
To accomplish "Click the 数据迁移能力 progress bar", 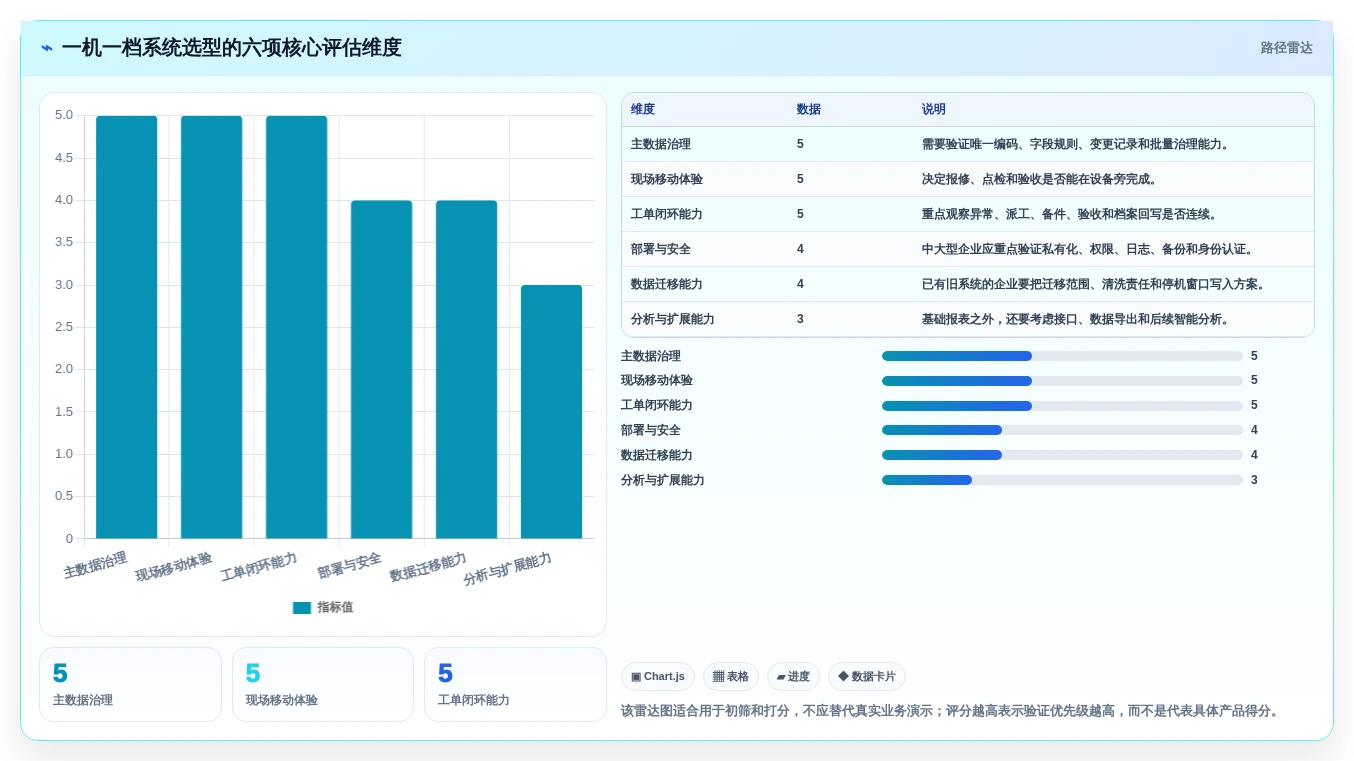I will 1062,455.
